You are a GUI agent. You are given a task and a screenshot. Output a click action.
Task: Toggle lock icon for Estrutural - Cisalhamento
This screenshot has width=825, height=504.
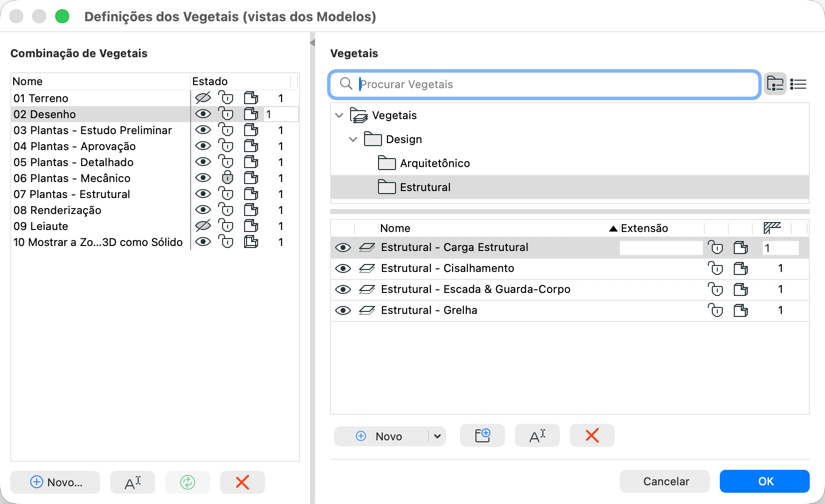(x=716, y=268)
